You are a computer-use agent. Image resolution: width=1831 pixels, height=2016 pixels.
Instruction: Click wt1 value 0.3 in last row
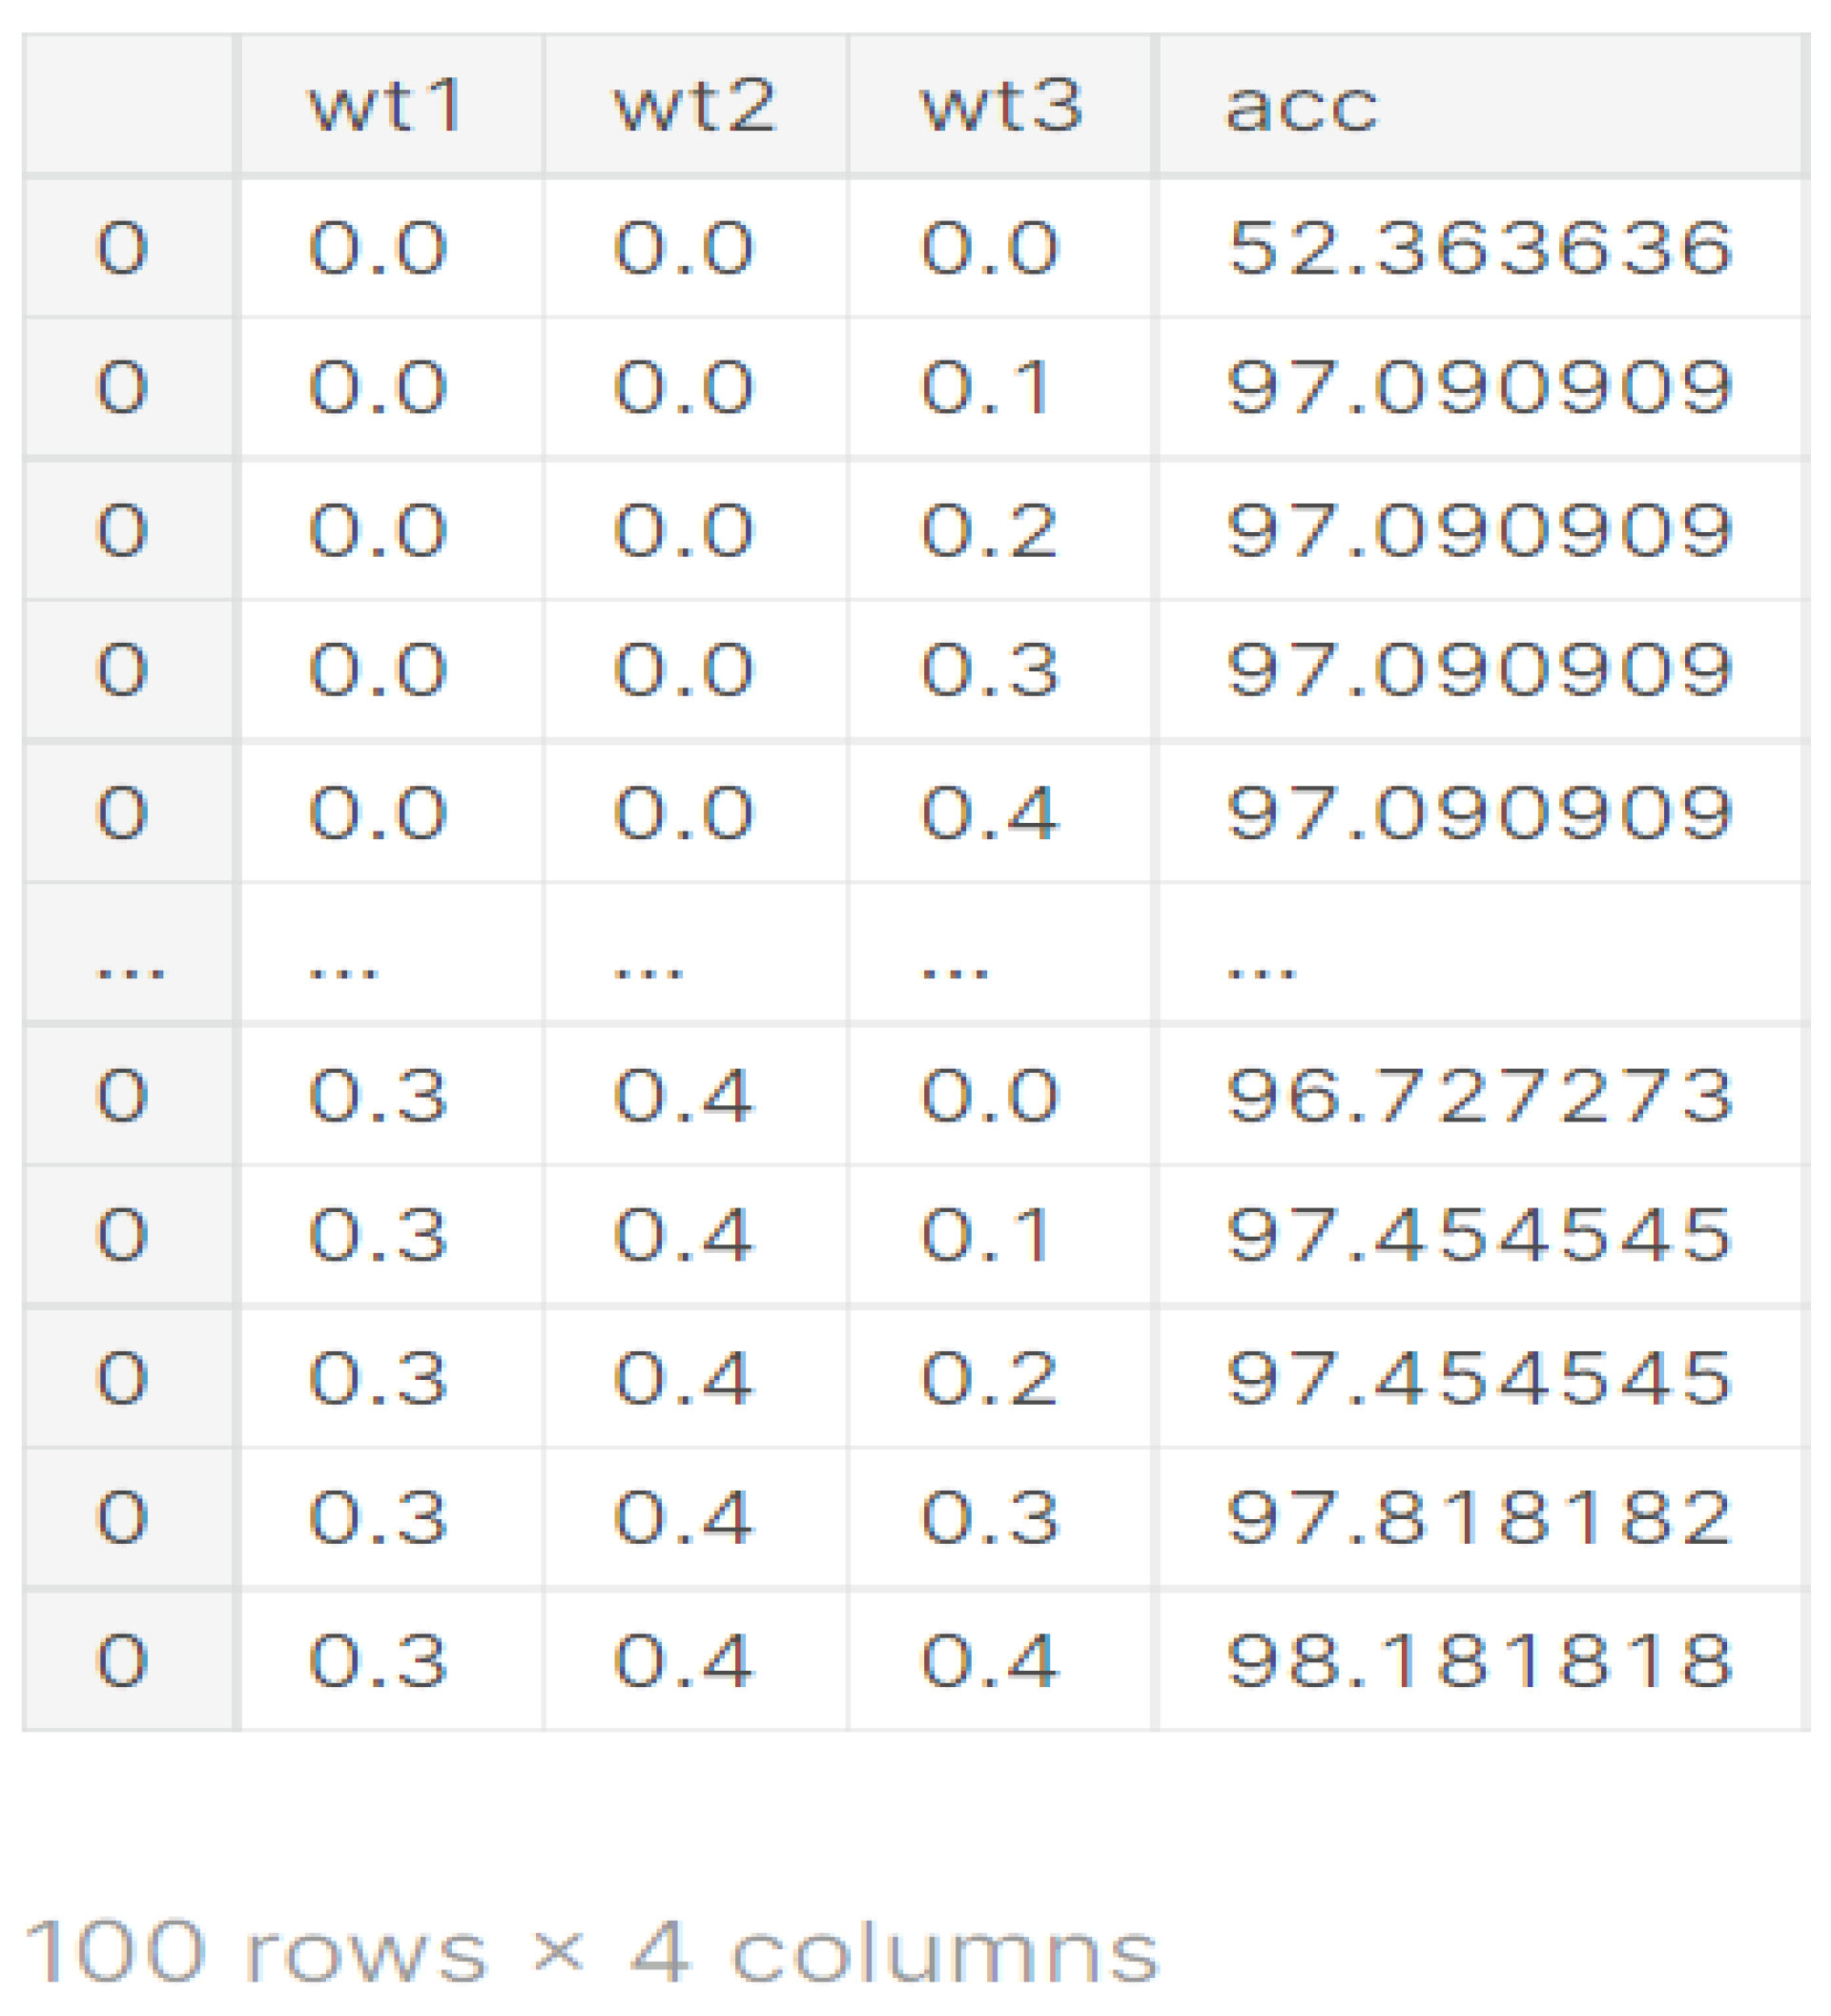click(x=377, y=1661)
